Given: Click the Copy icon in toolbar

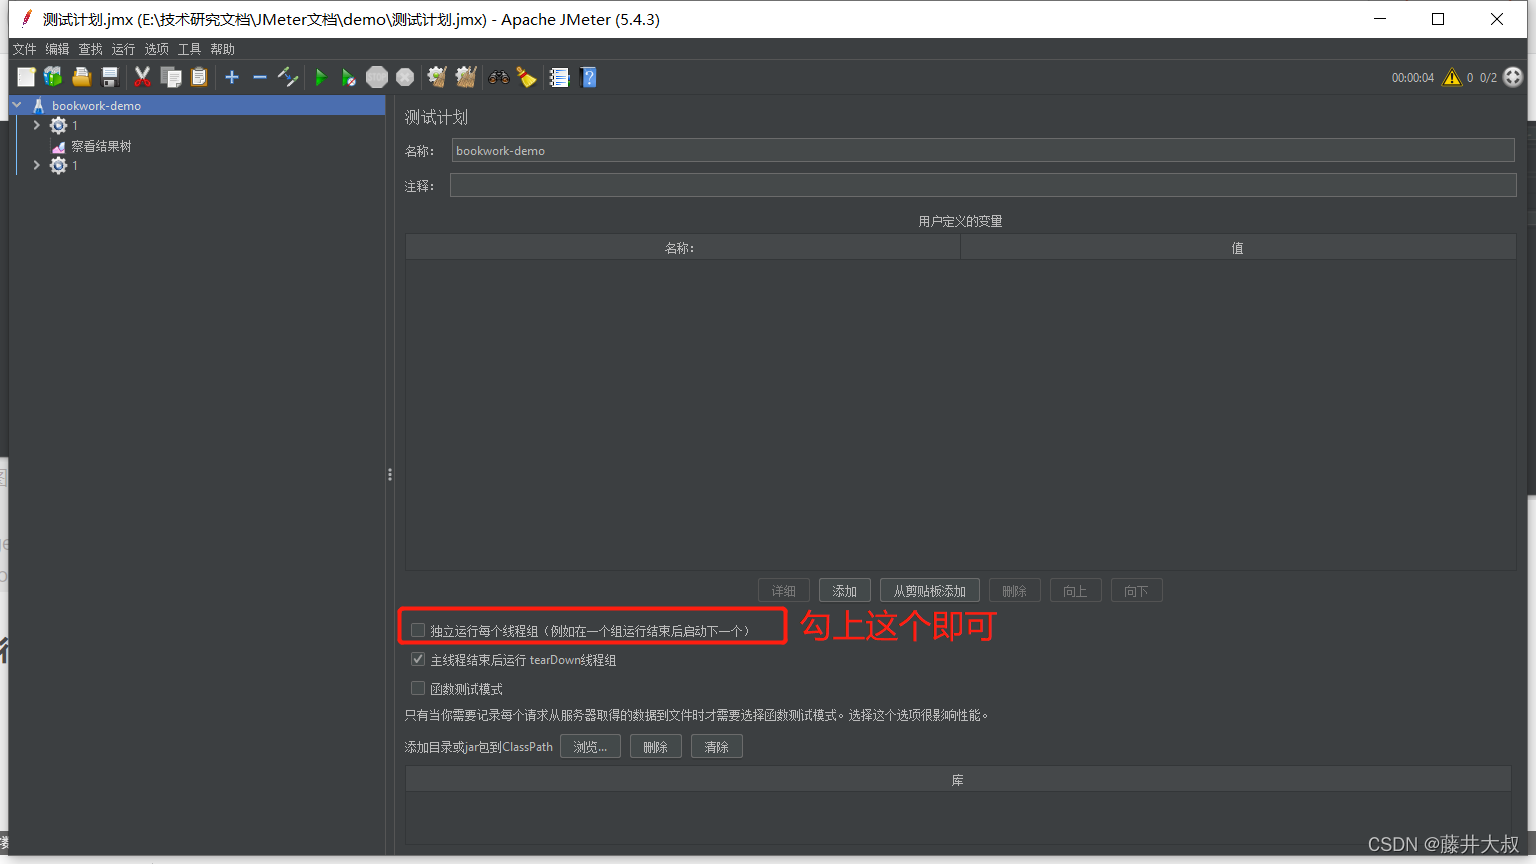Looking at the screenshot, I should point(171,77).
